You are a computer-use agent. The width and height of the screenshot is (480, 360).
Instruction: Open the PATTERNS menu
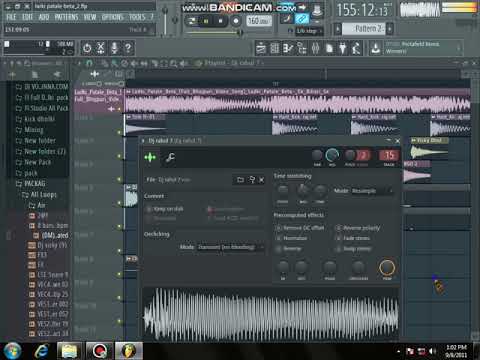pyautogui.click(x=66, y=17)
